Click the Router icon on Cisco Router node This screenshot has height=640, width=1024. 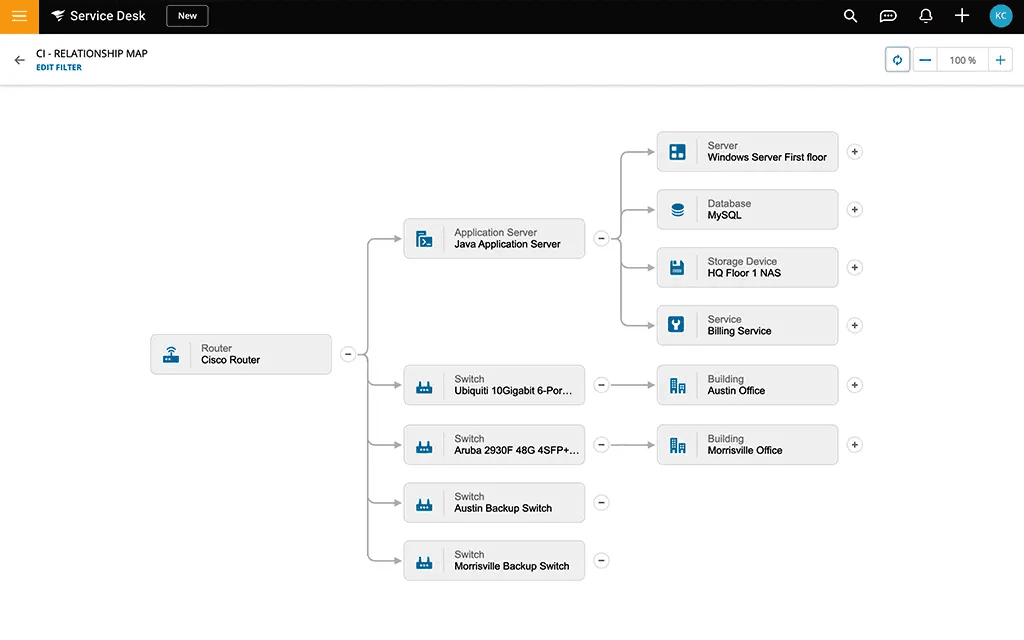click(171, 354)
